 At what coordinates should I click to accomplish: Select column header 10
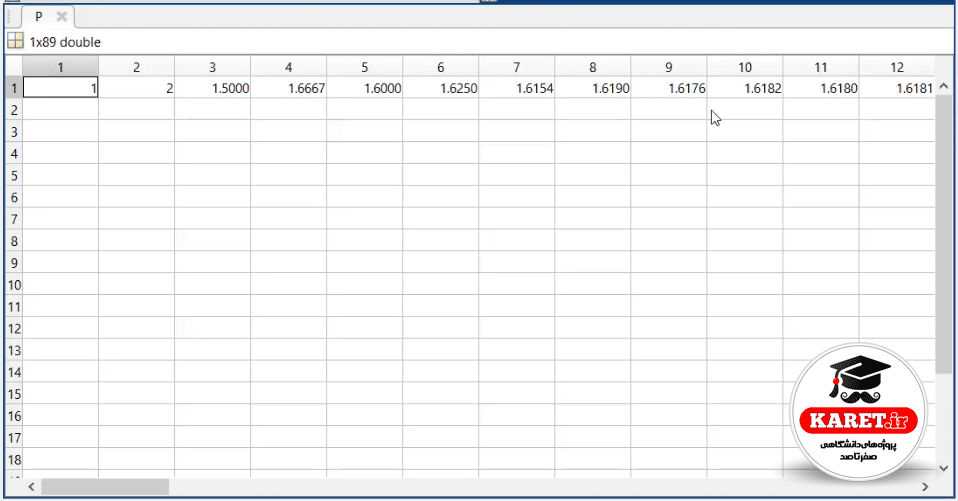[x=745, y=67]
